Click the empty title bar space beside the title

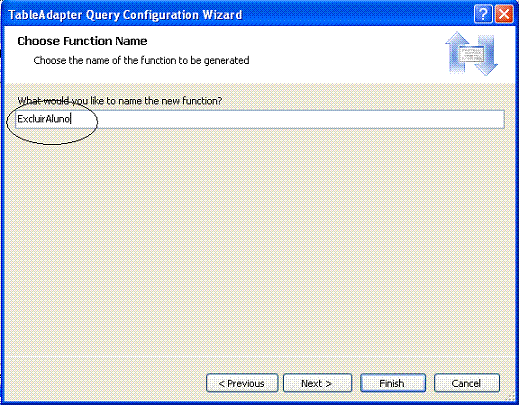(357, 14)
